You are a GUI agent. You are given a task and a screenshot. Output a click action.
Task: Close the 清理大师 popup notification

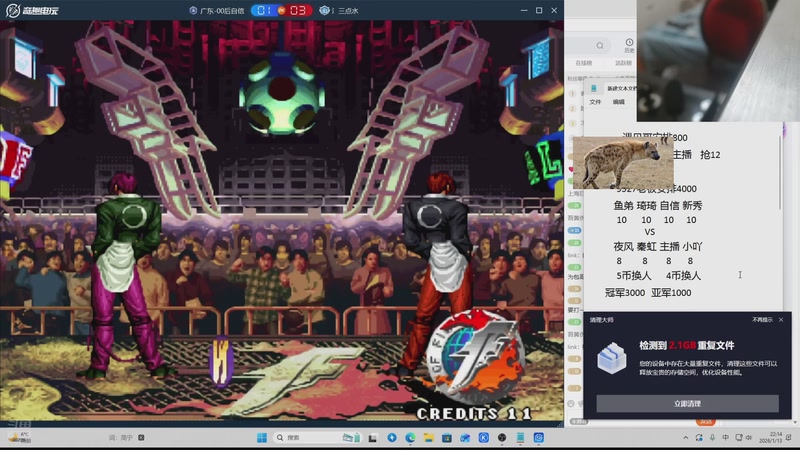[781, 320]
